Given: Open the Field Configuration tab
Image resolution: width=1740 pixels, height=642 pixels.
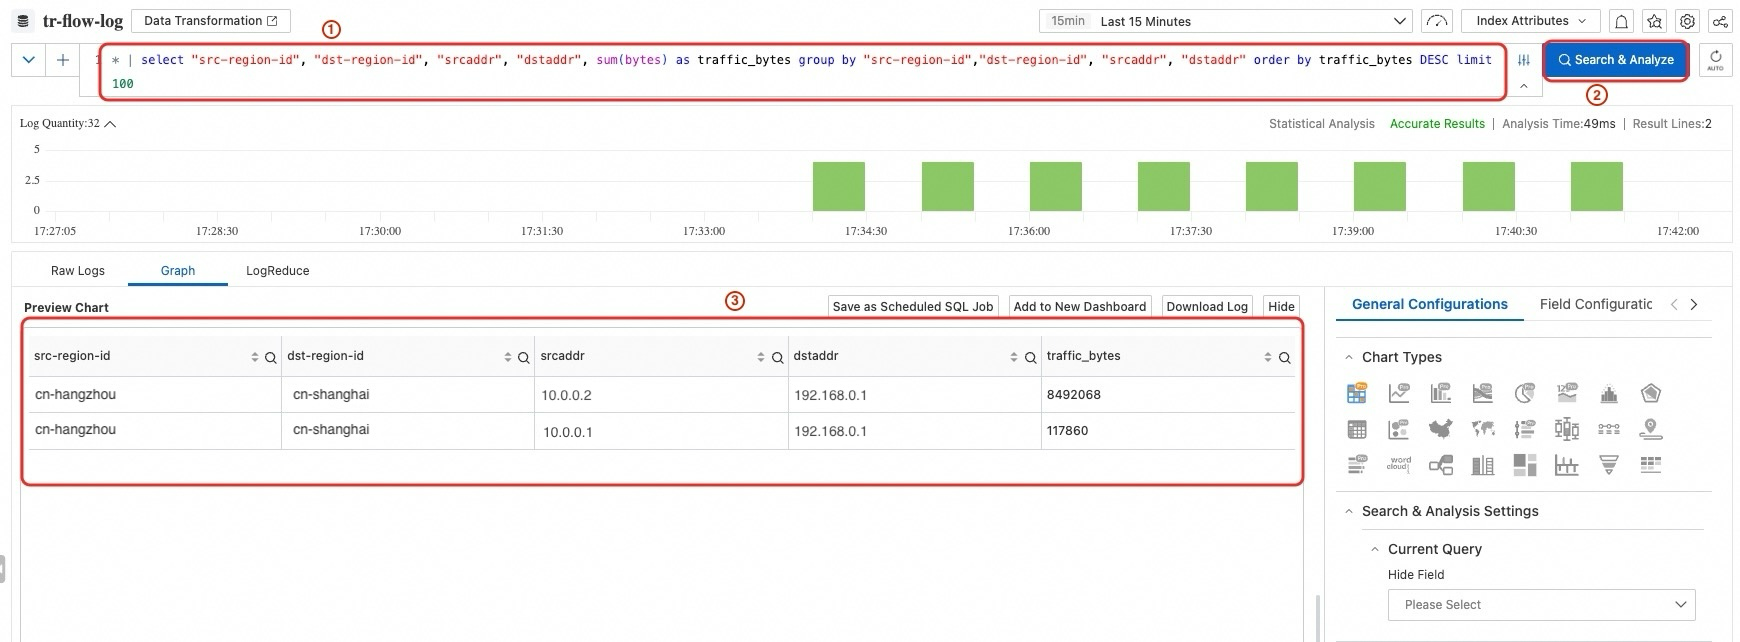Looking at the screenshot, I should click(1596, 304).
